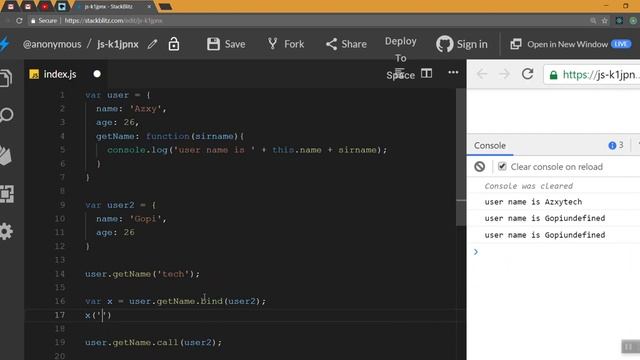
Task: Select the Console tab
Action: [490, 145]
